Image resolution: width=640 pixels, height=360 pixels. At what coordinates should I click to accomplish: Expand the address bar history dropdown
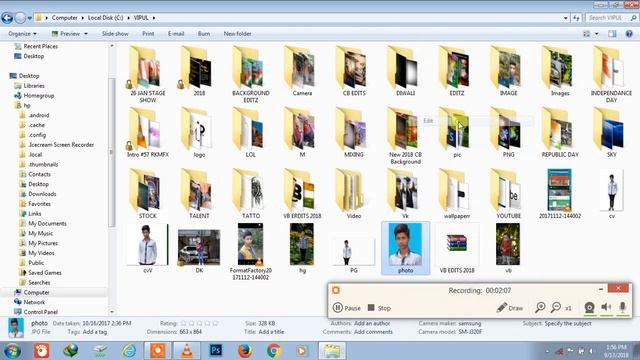coord(566,18)
